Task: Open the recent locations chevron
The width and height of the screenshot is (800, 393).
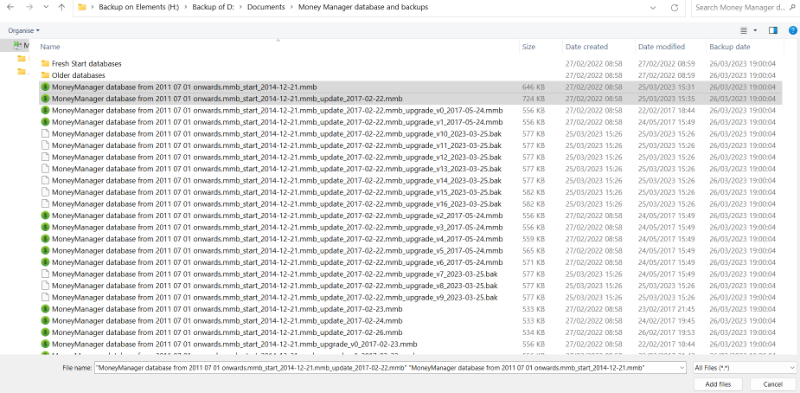Action: 46,8
